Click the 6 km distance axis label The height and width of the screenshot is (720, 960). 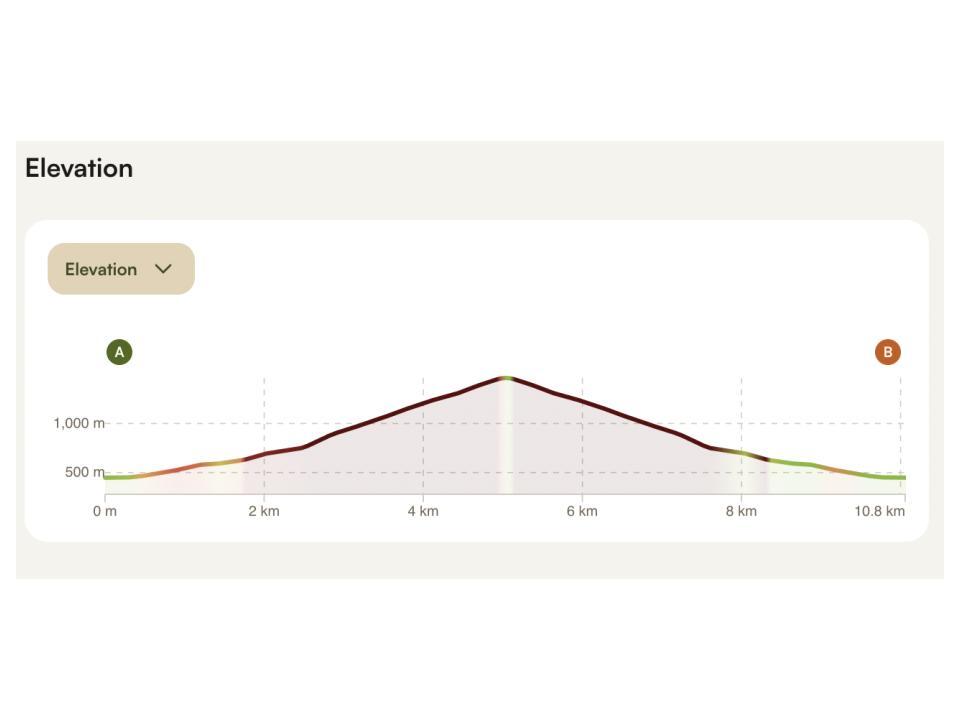click(582, 511)
